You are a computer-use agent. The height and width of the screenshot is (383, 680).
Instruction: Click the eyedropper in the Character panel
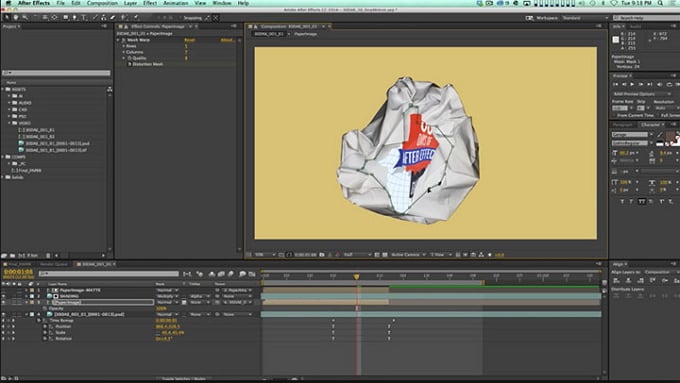(660, 135)
